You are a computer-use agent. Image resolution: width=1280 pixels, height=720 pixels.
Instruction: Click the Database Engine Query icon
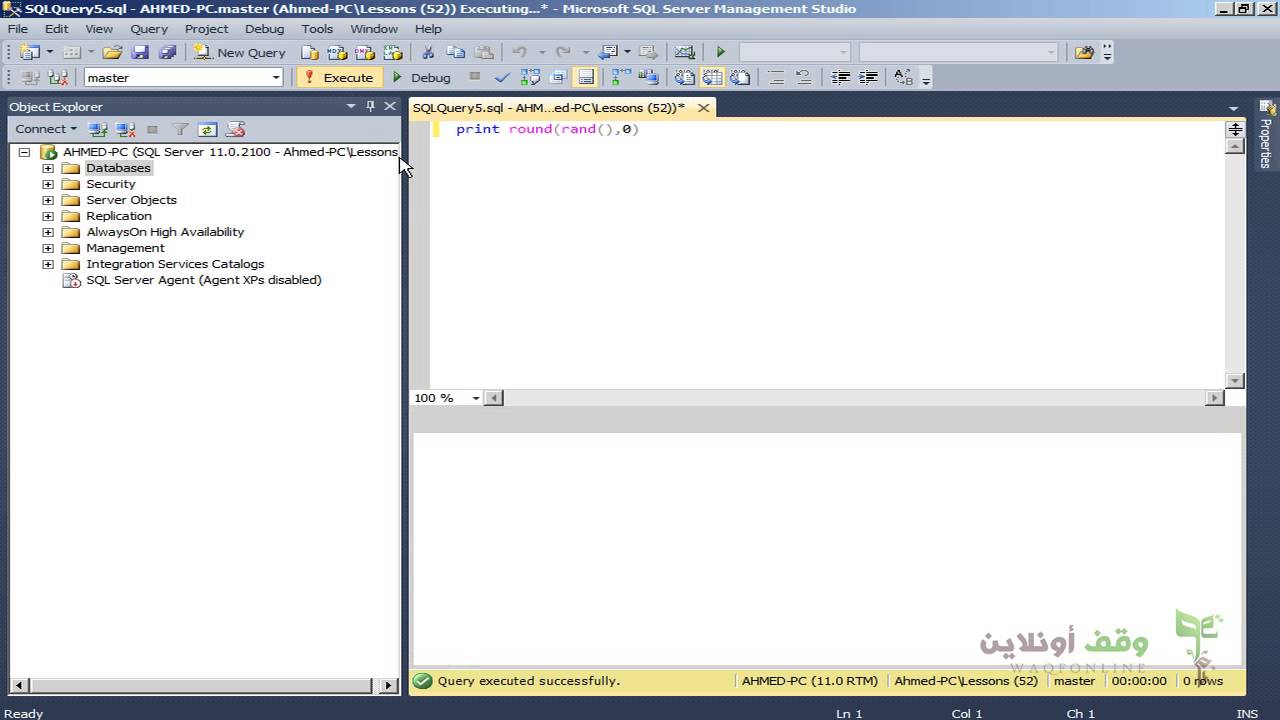point(310,52)
